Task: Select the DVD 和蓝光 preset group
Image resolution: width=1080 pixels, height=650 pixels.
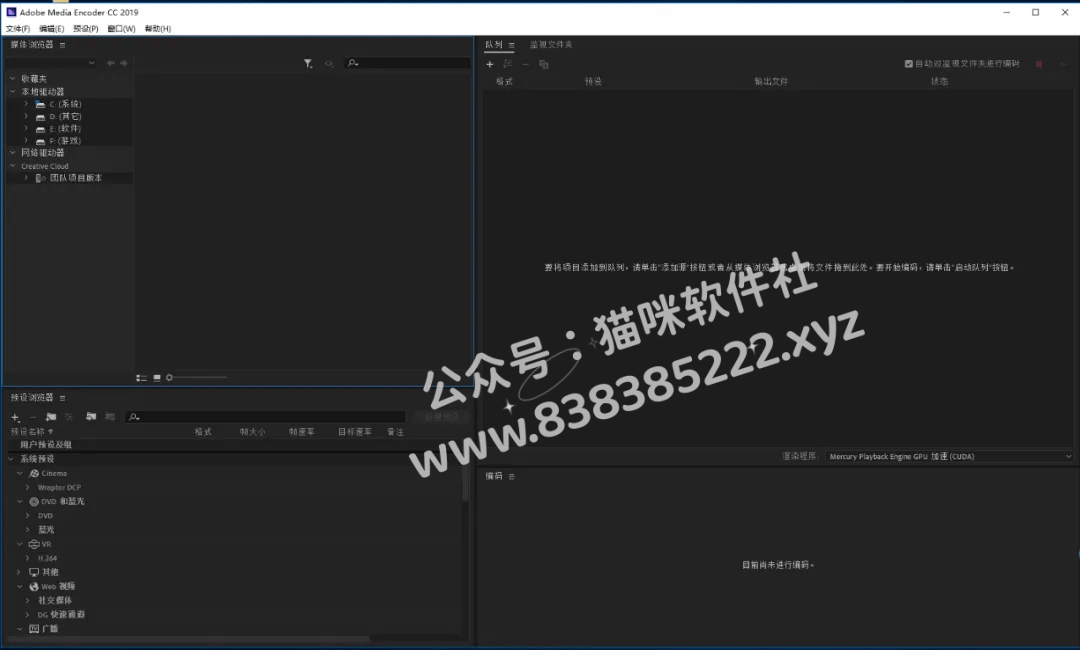Action: 62,502
